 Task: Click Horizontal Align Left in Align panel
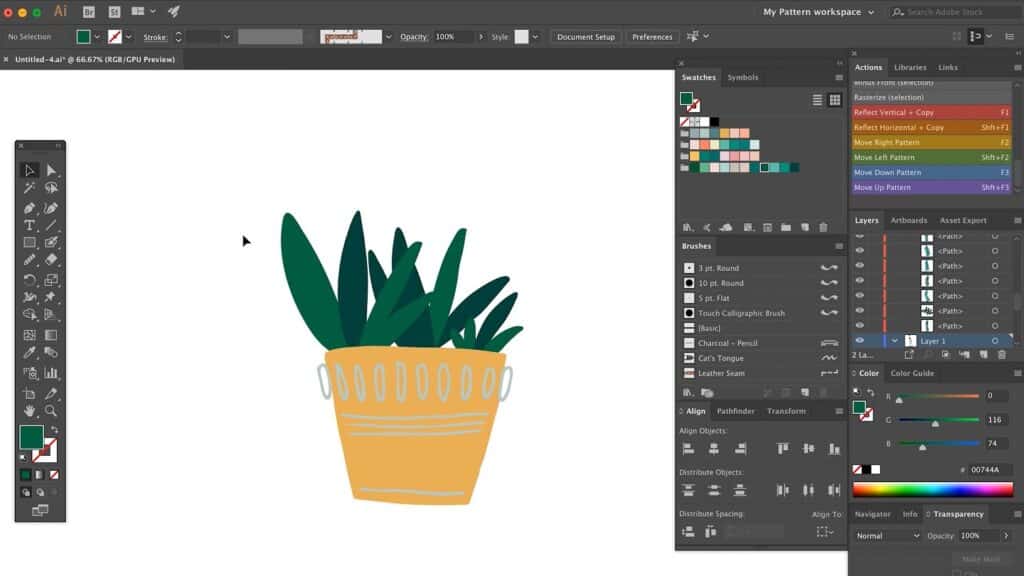click(688, 449)
